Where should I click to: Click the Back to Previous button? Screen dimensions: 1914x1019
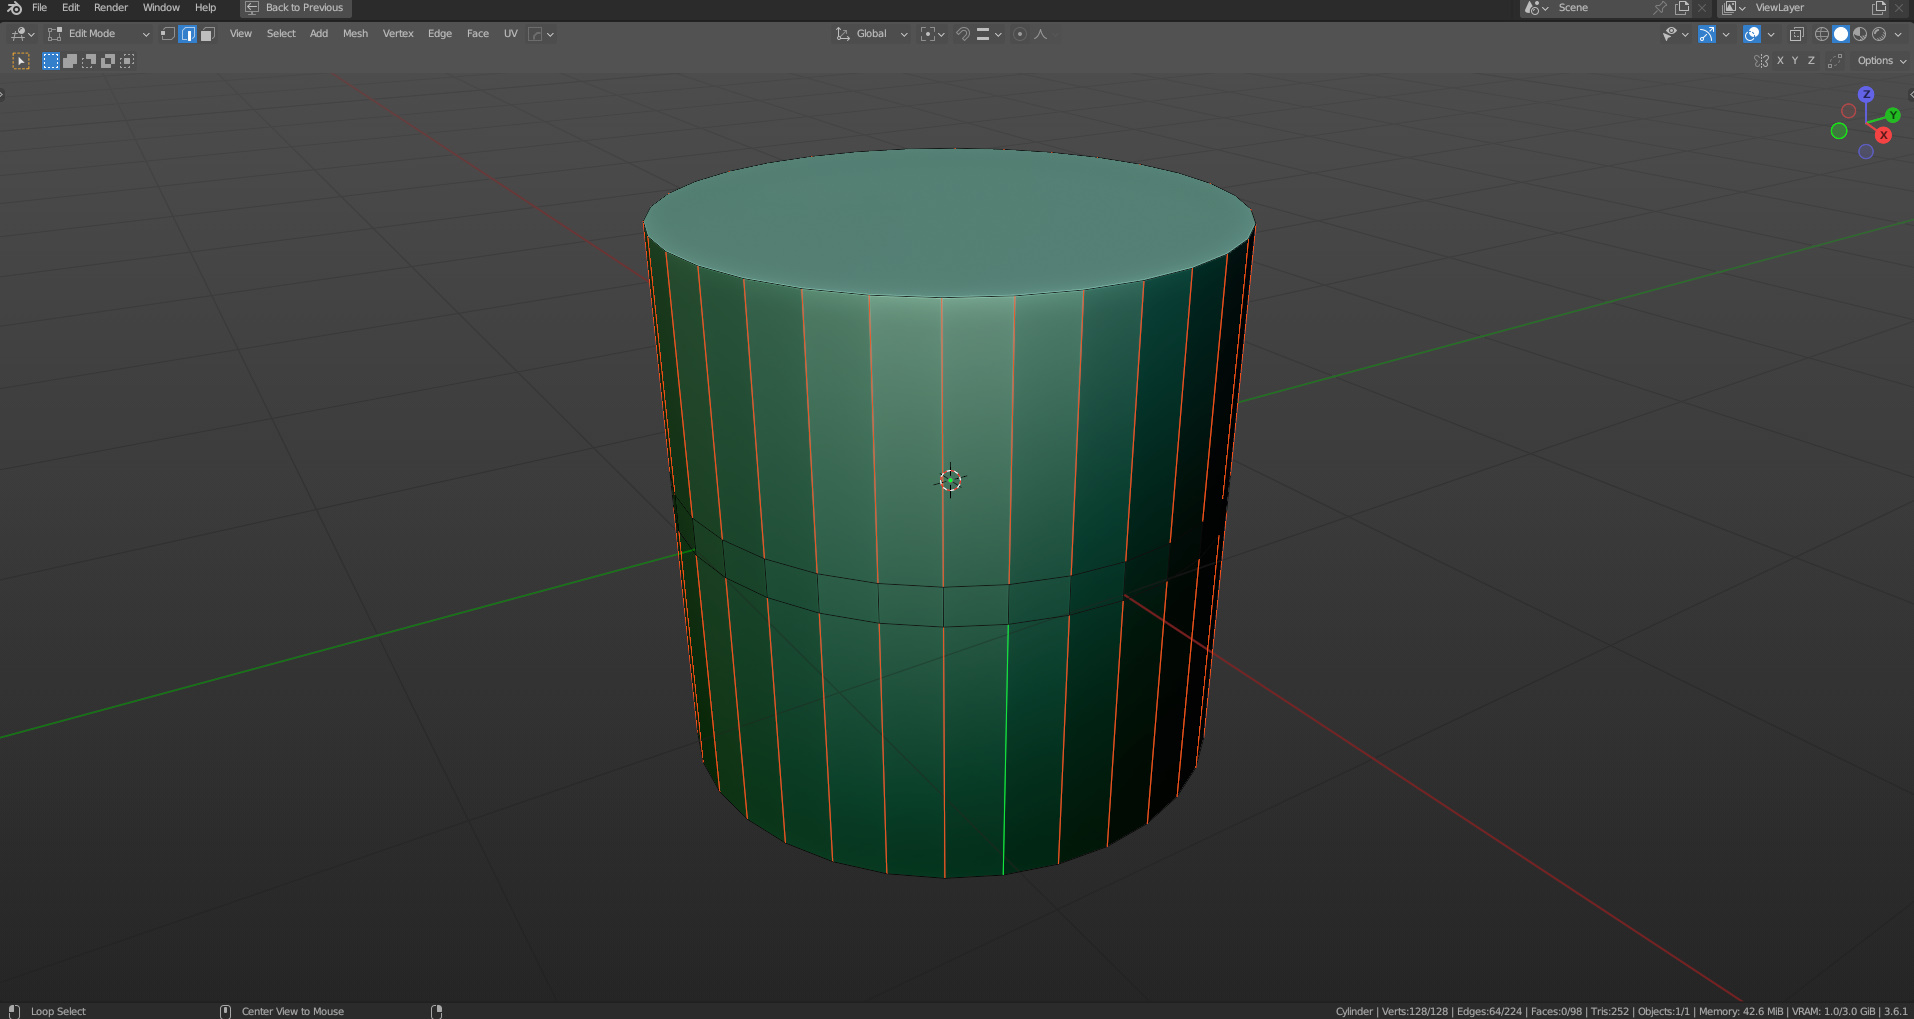click(296, 8)
